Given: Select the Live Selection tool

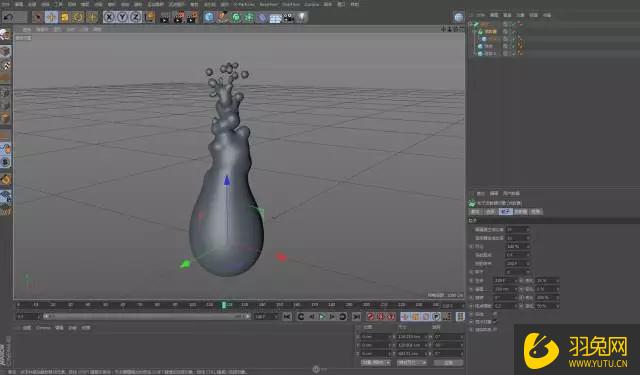Looking at the screenshot, I should [x=38, y=17].
